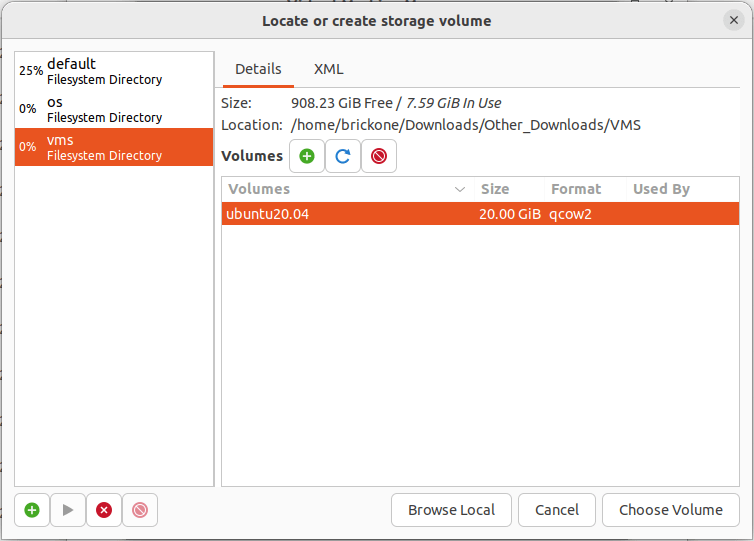Select the os storage pool

[114, 109]
